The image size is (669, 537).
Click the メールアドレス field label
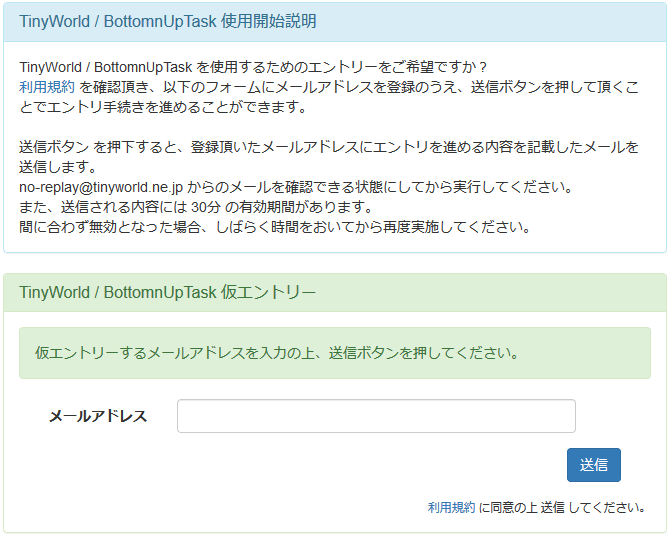point(98,416)
